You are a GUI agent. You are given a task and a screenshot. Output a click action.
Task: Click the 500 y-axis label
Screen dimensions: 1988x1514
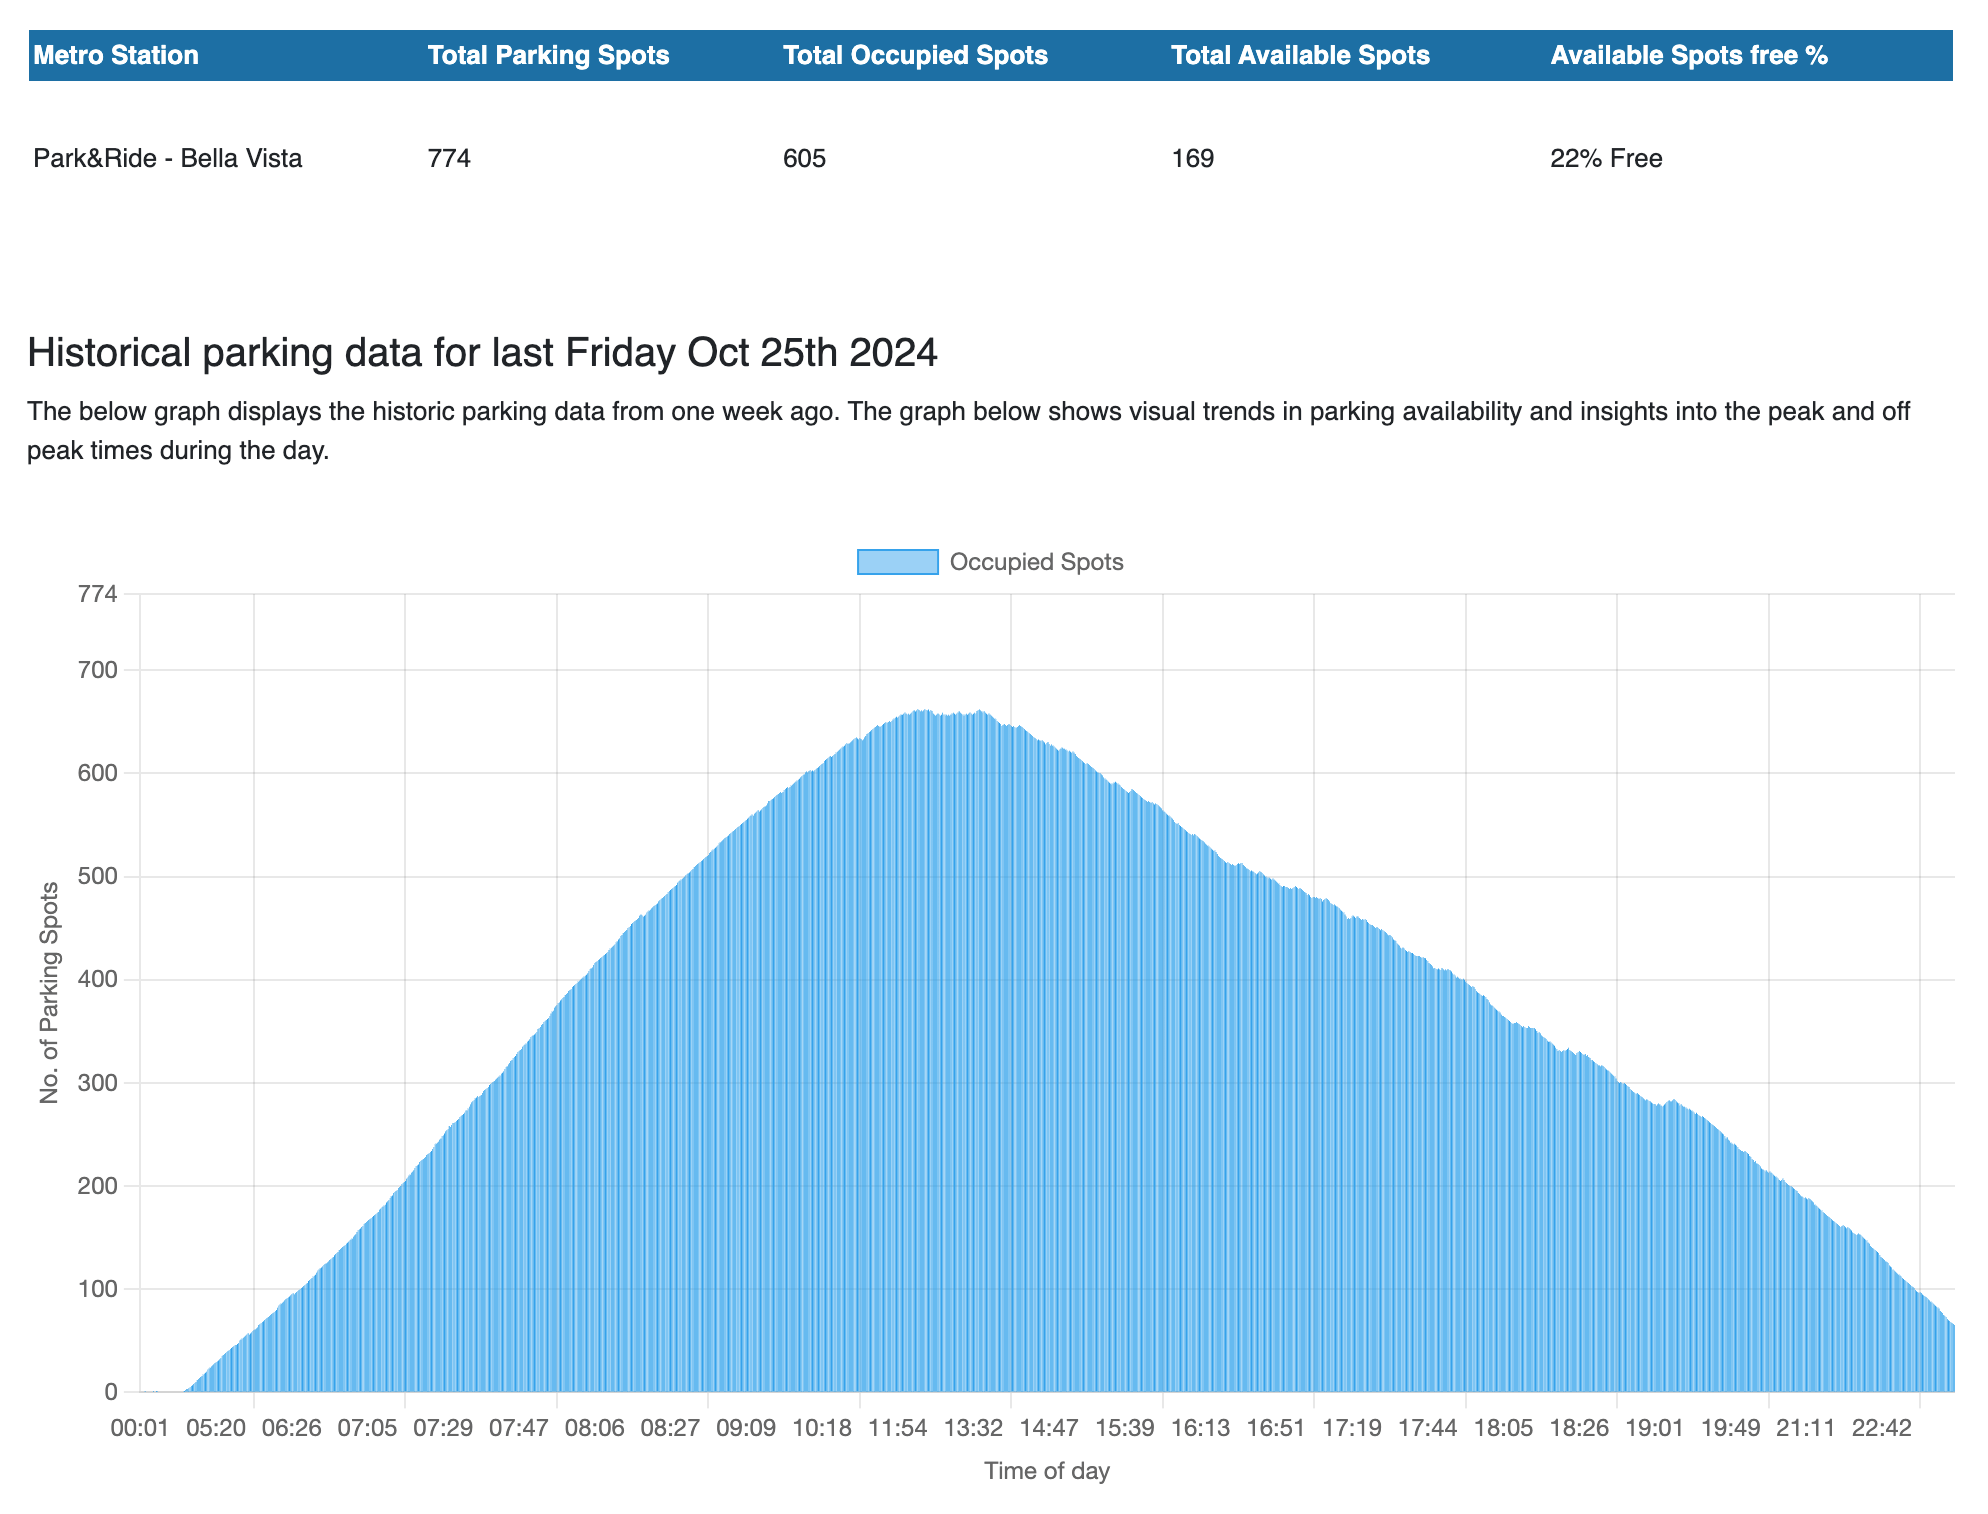point(98,877)
